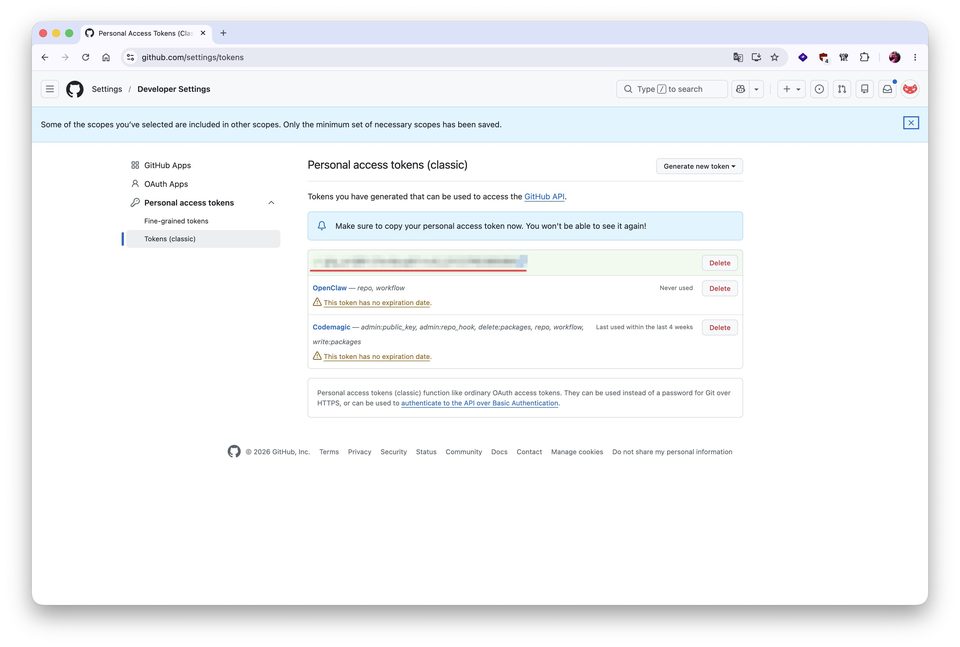Open the OpenClaw token details
Viewport: 960px width, 647px height.
coord(329,288)
